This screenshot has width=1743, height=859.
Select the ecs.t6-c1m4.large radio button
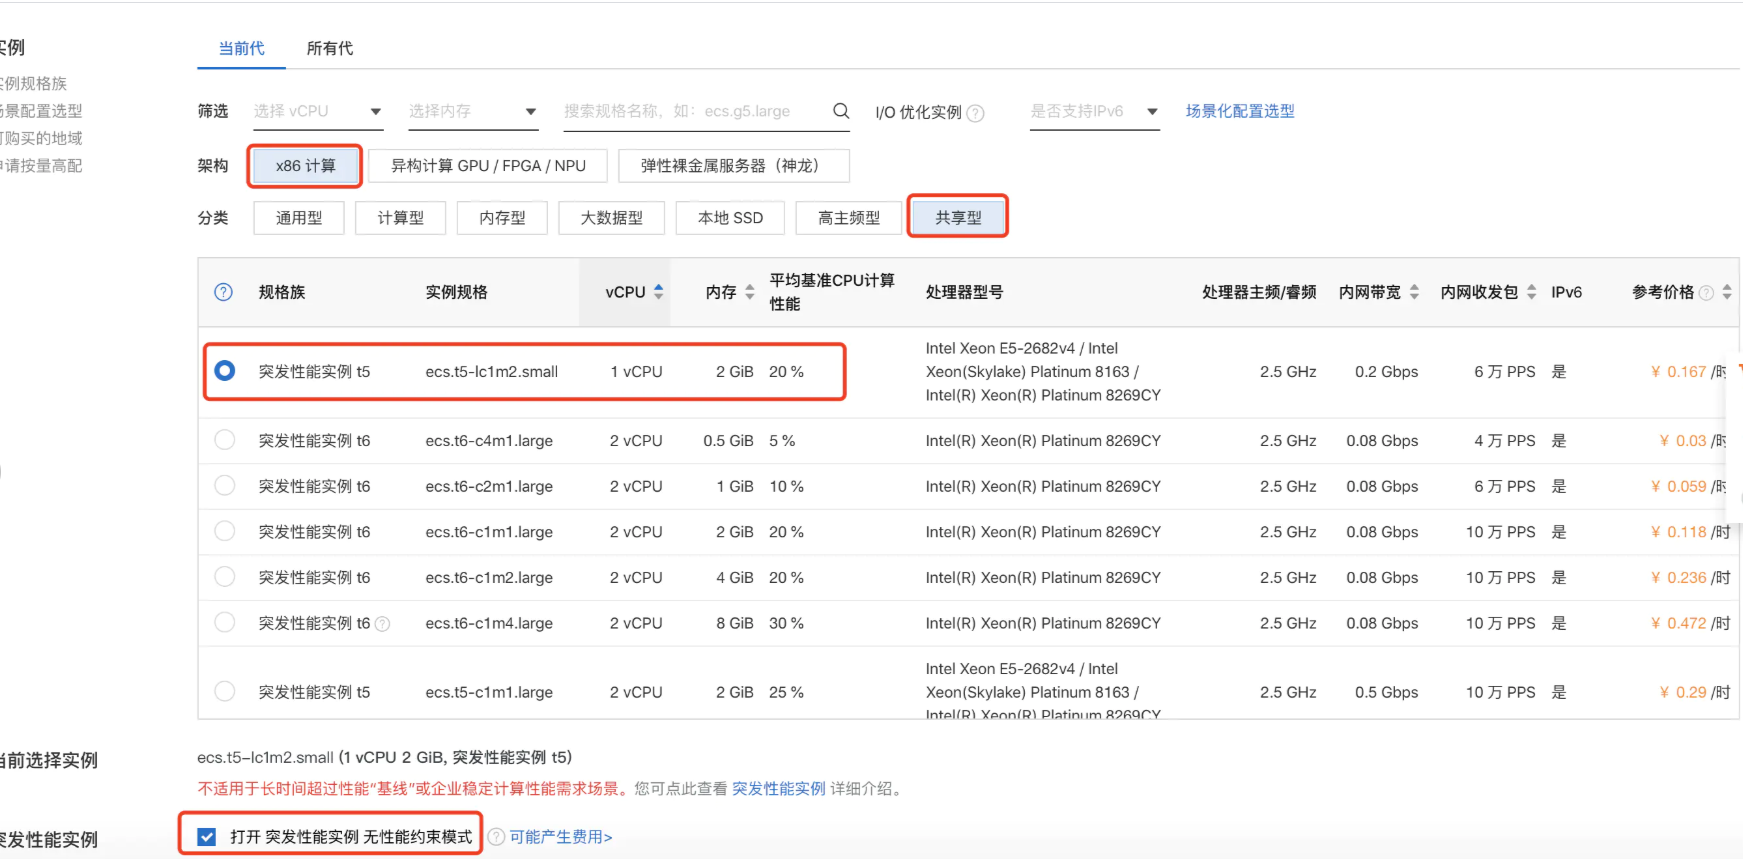pos(225,623)
